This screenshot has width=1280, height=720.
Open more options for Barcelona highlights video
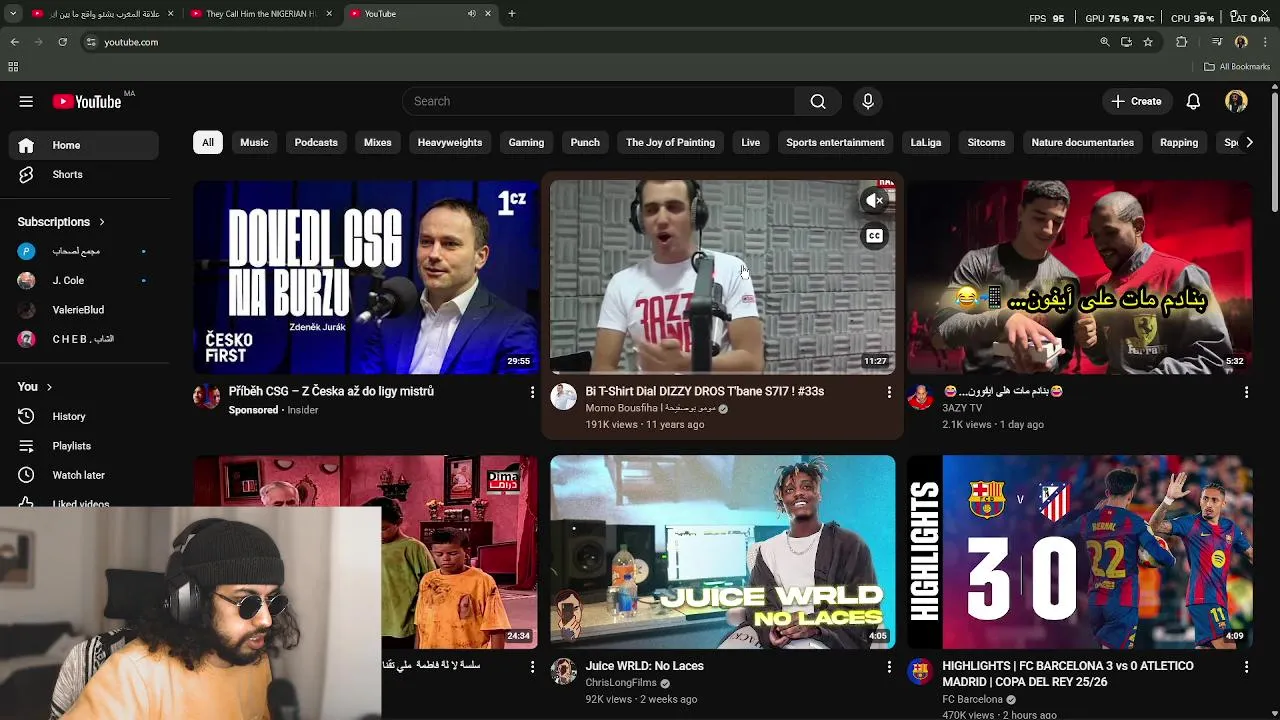(1246, 666)
